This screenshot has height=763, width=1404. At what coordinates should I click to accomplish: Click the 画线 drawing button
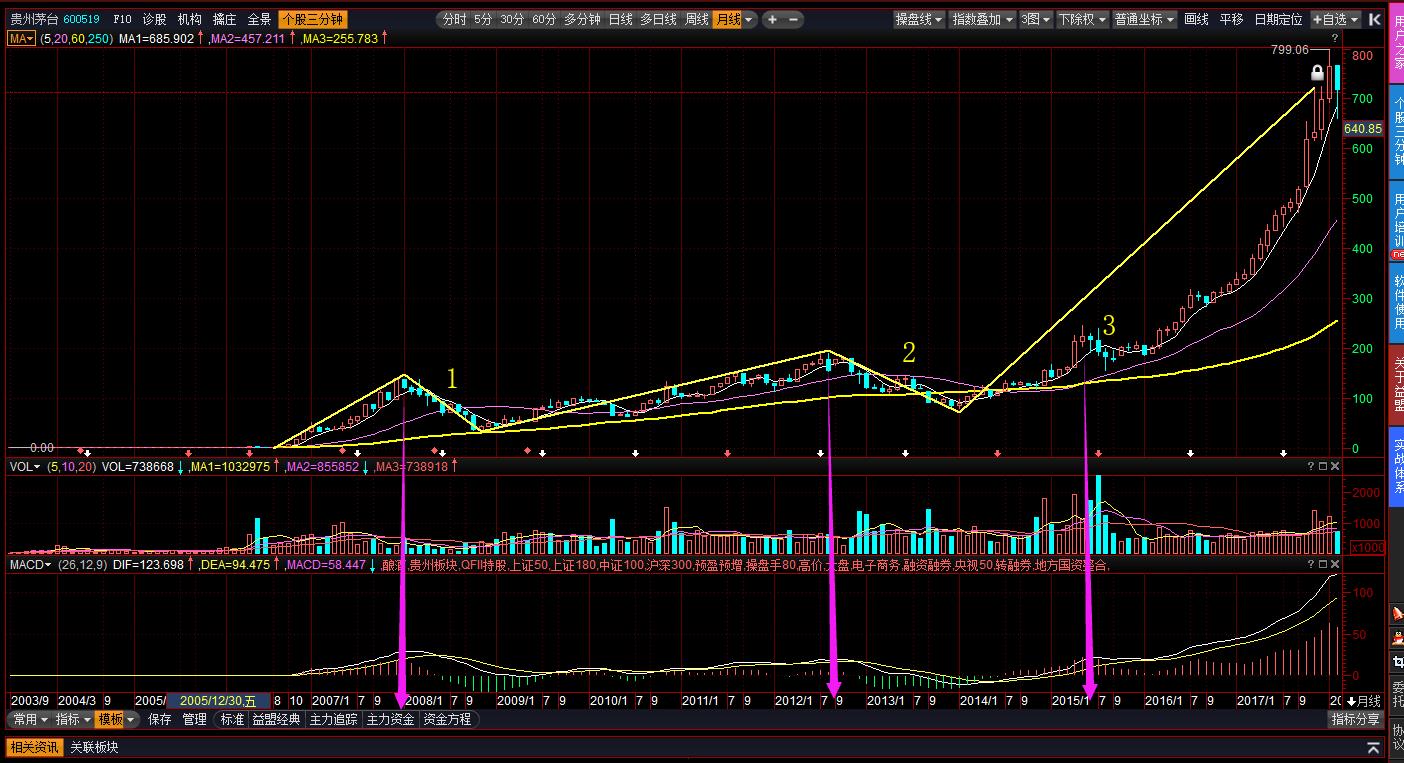(1196, 19)
